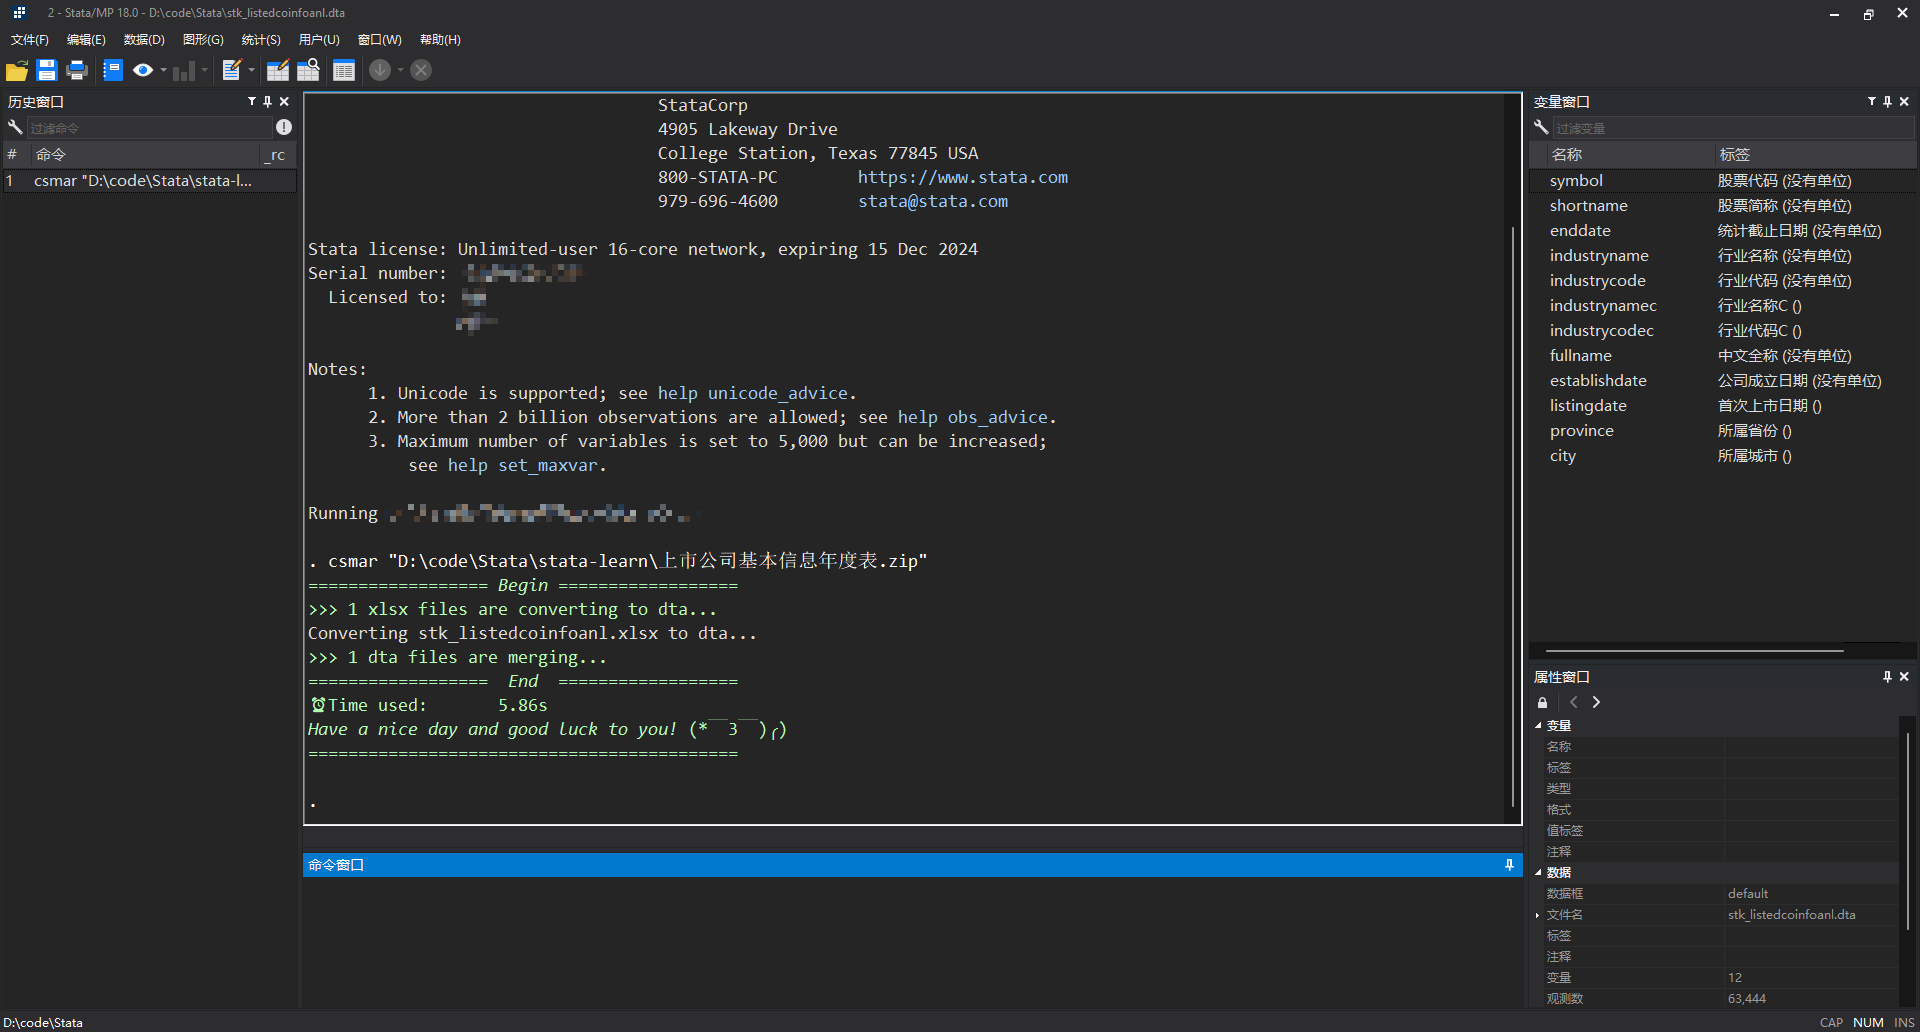The width and height of the screenshot is (1920, 1032).
Task: Select the establishdate variable row
Action: (1722, 381)
